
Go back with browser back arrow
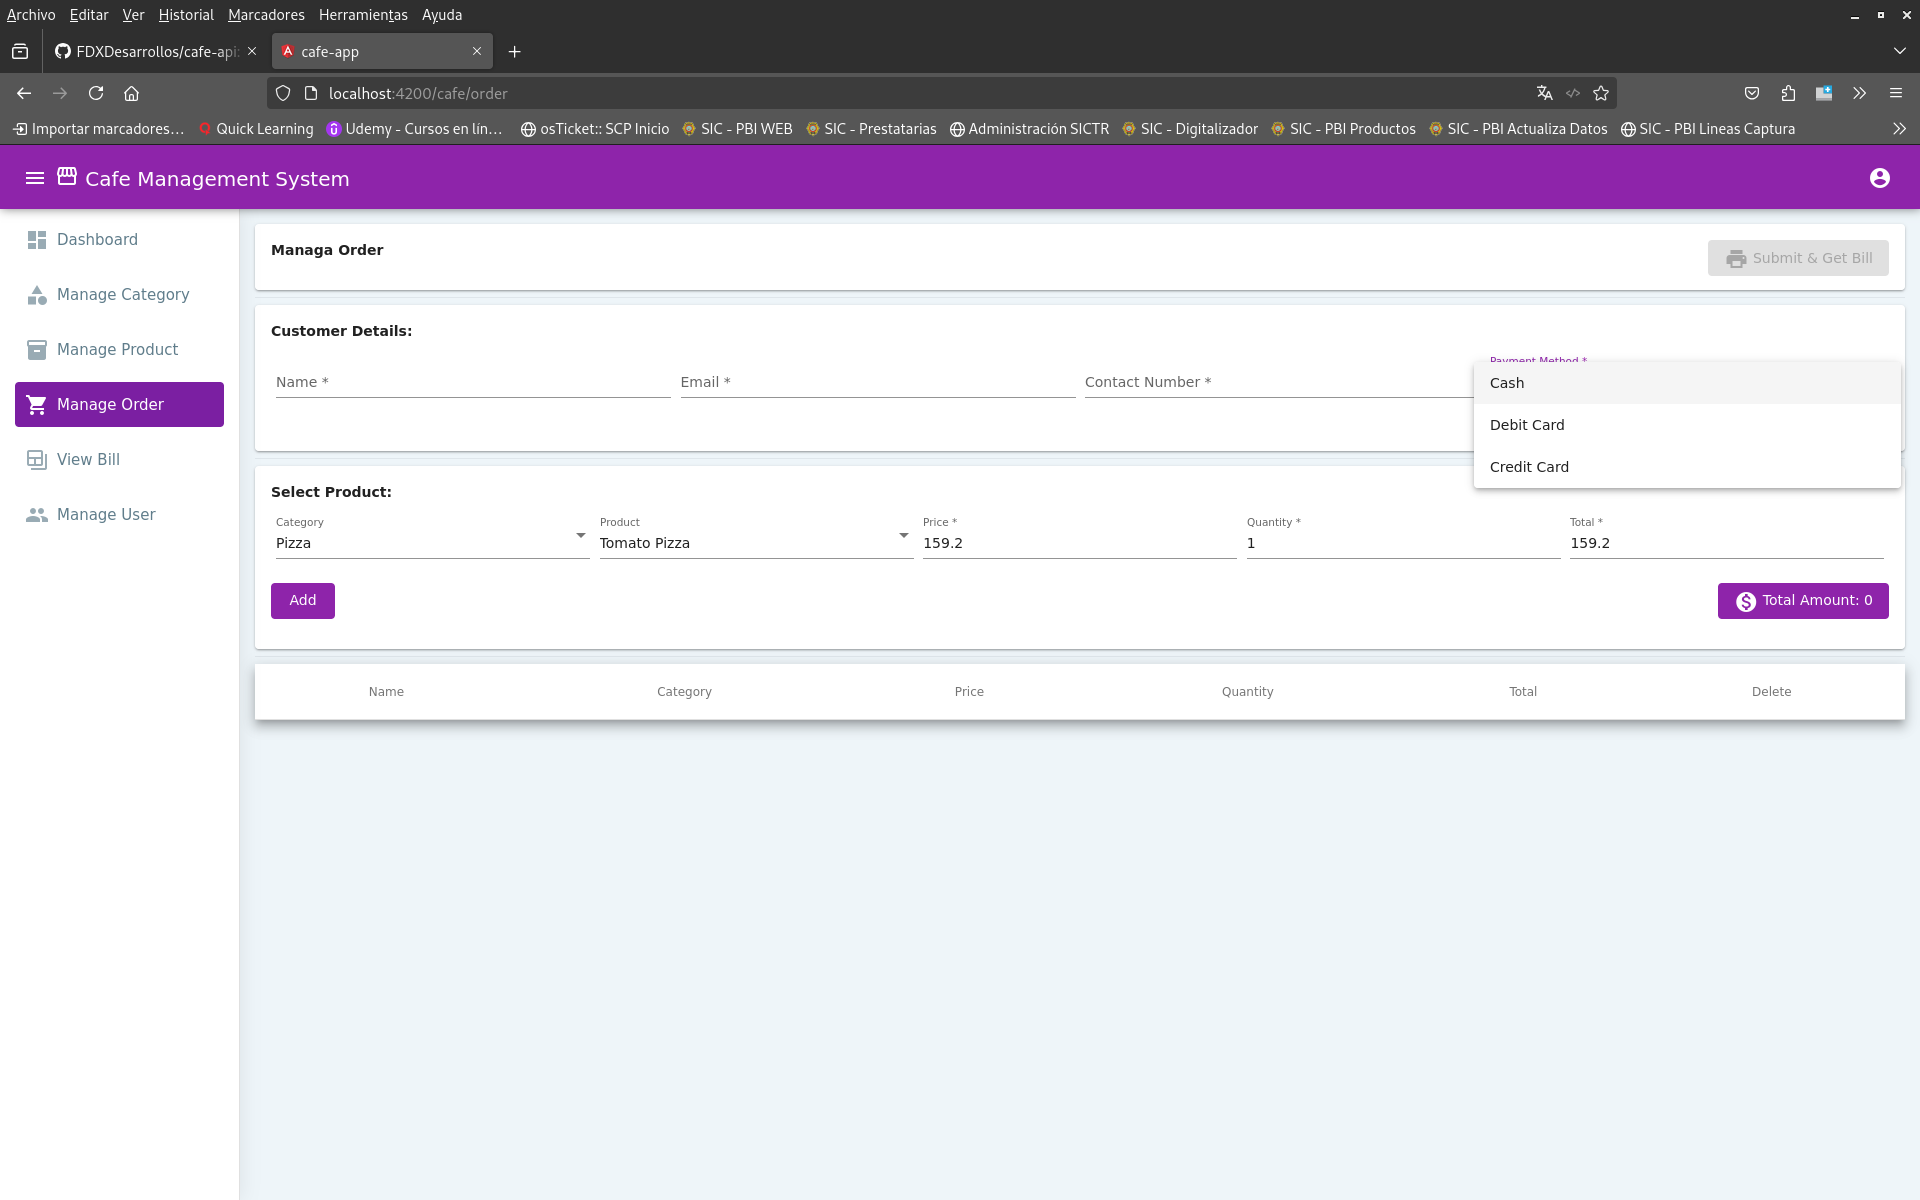24,93
